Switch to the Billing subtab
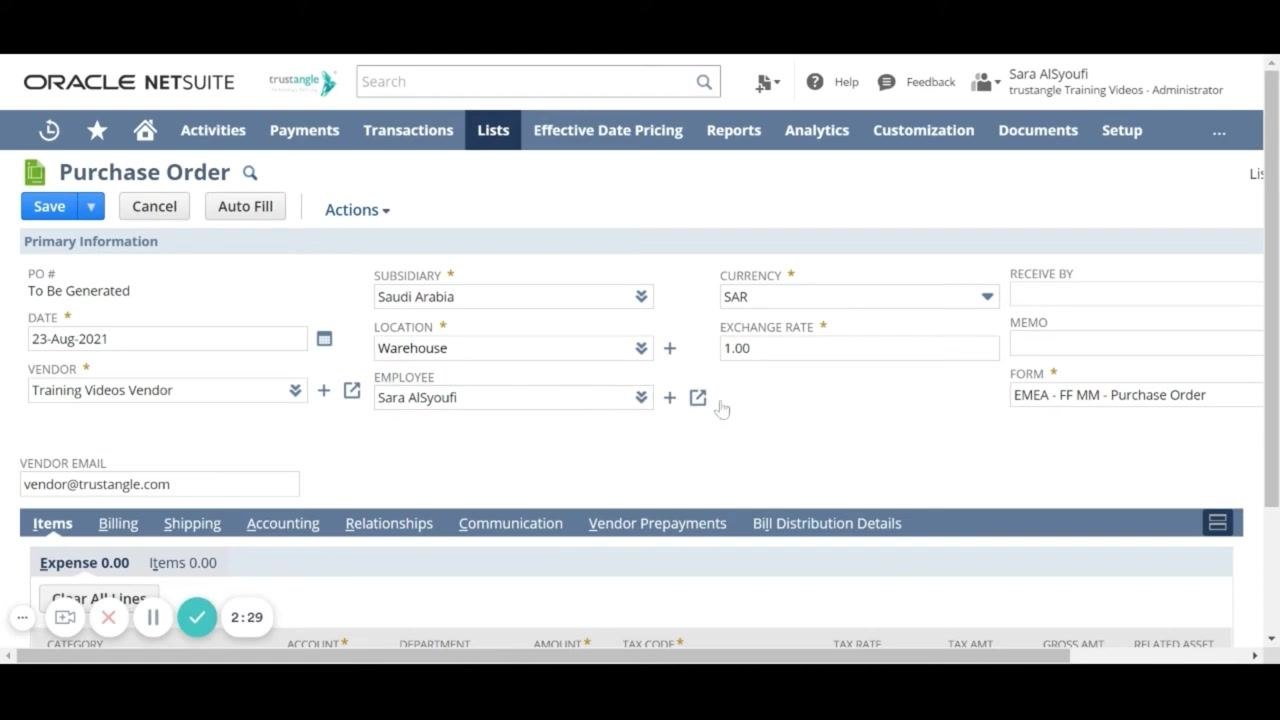This screenshot has width=1280, height=720. pos(118,524)
